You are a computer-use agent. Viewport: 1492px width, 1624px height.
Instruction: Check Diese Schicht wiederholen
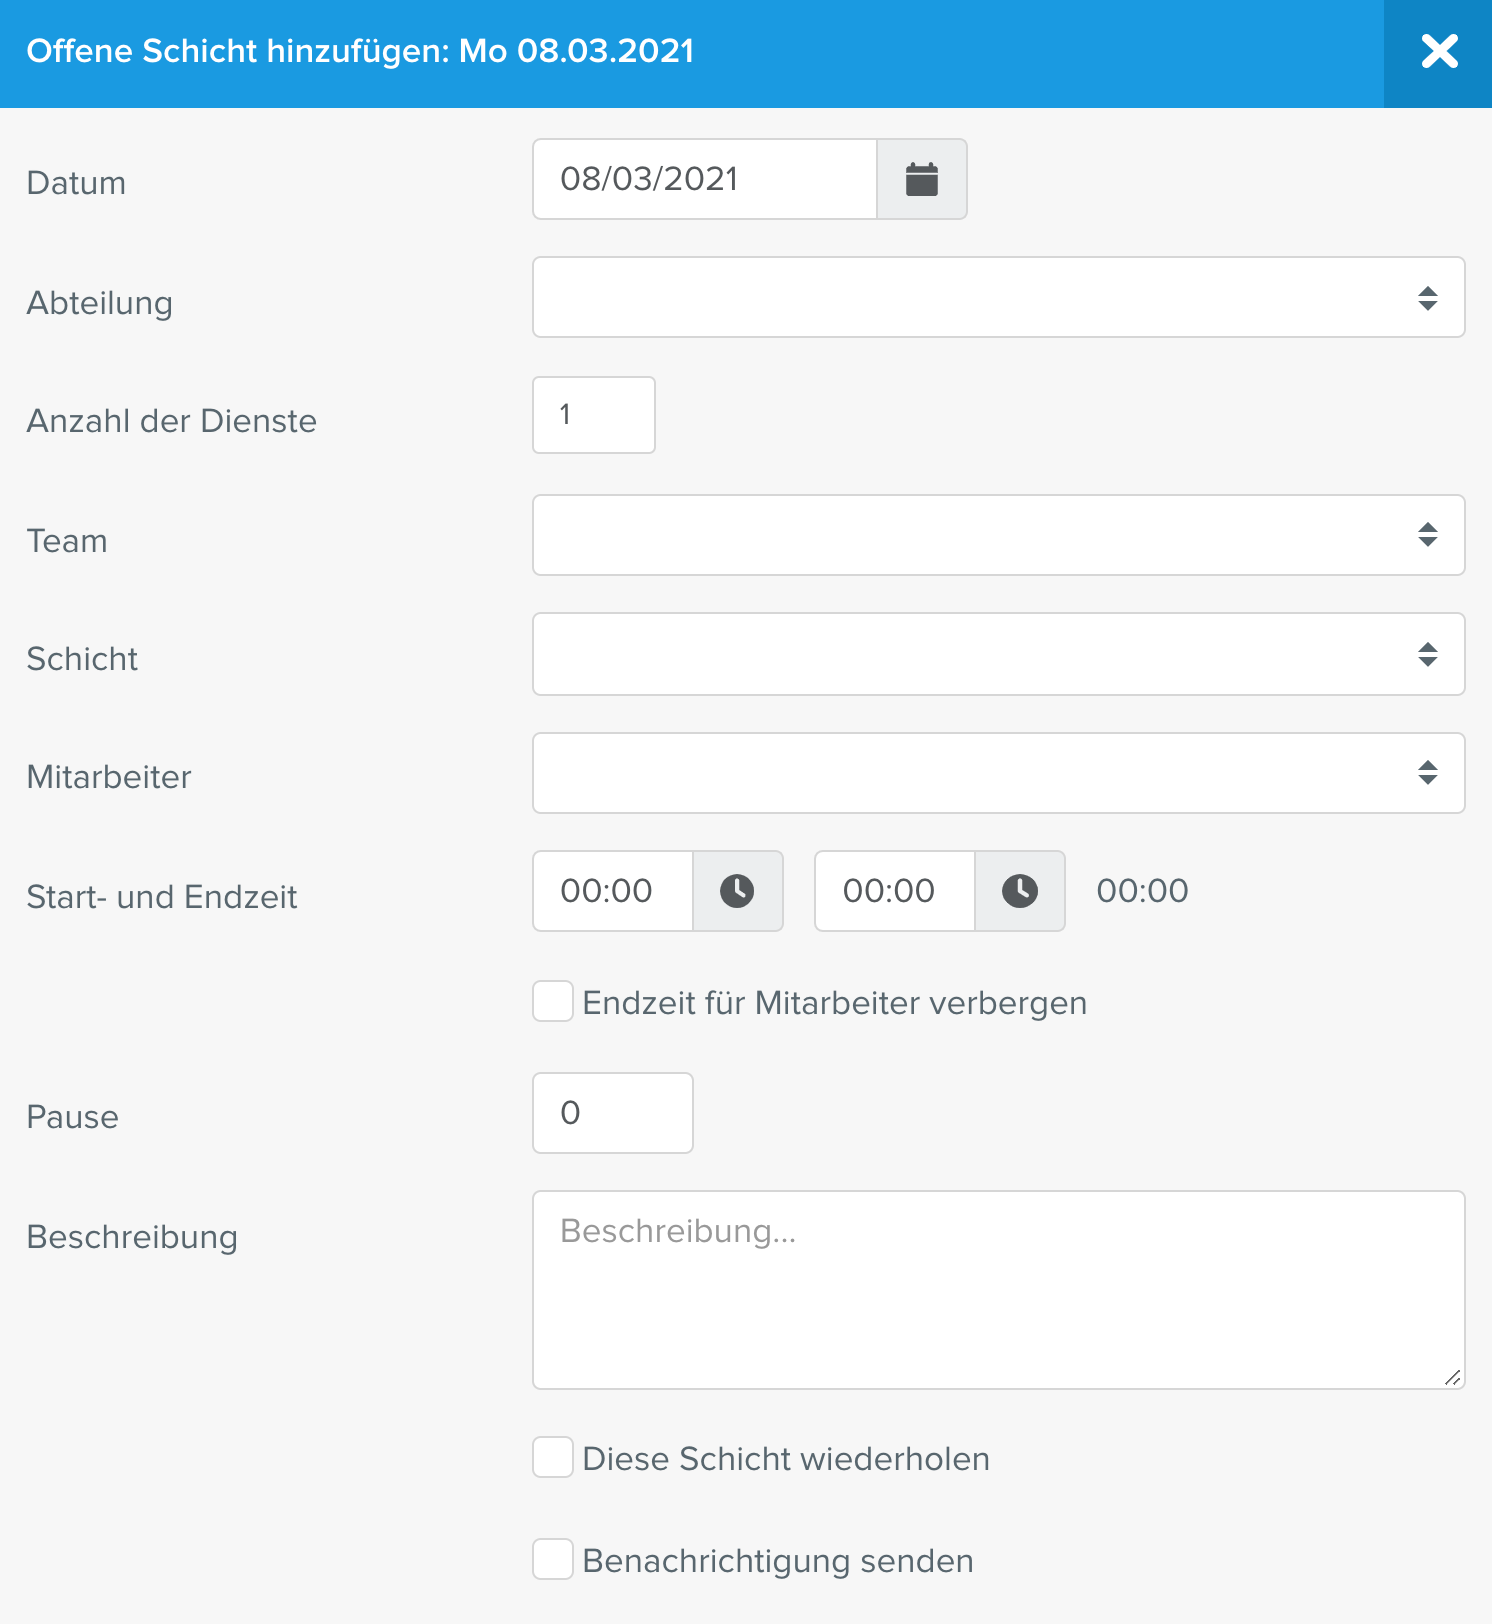(553, 1457)
